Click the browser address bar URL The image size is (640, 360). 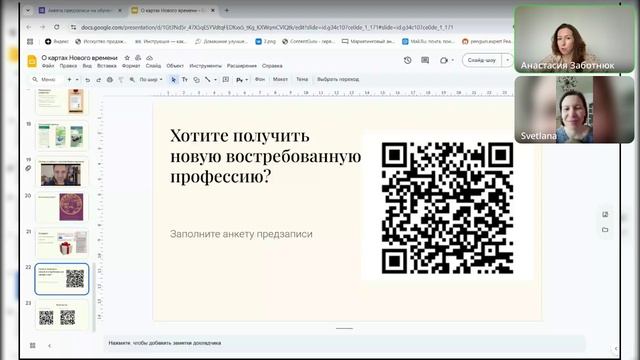coord(267,27)
